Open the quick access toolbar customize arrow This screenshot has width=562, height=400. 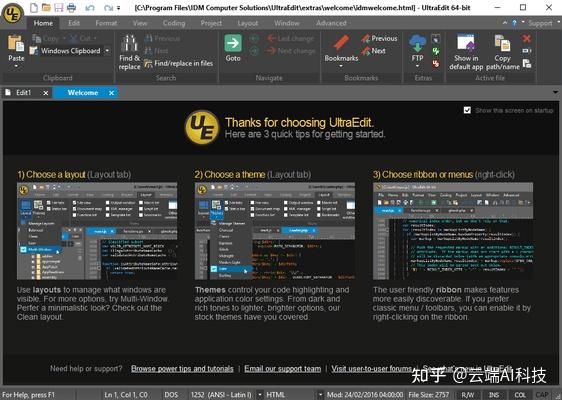click(x=119, y=8)
